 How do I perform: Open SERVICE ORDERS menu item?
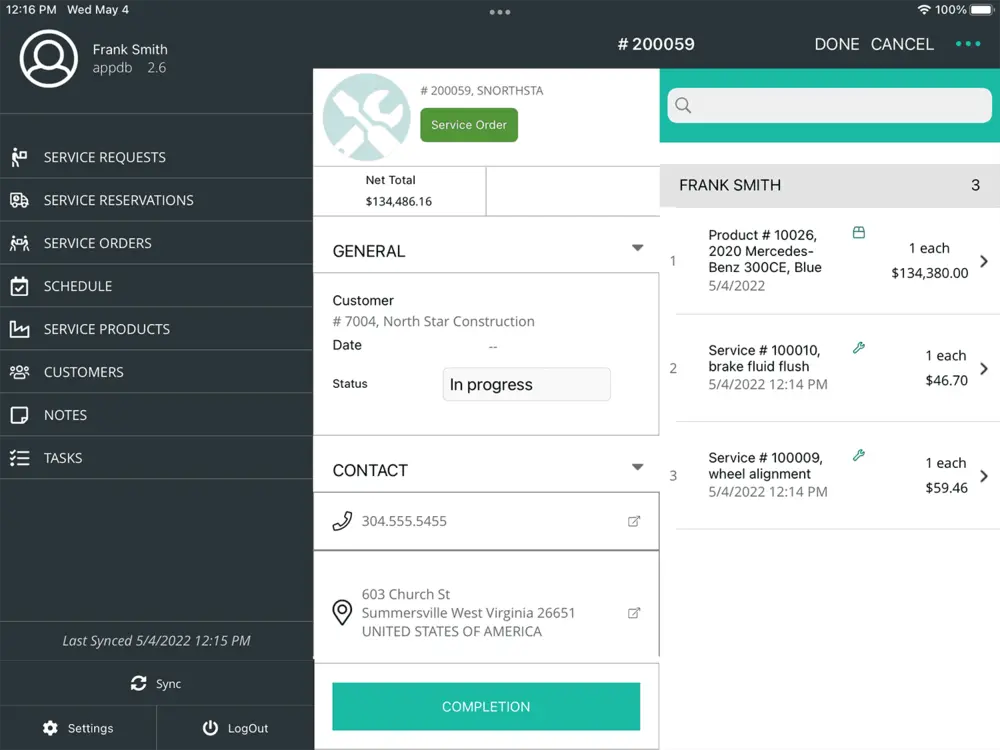point(156,243)
